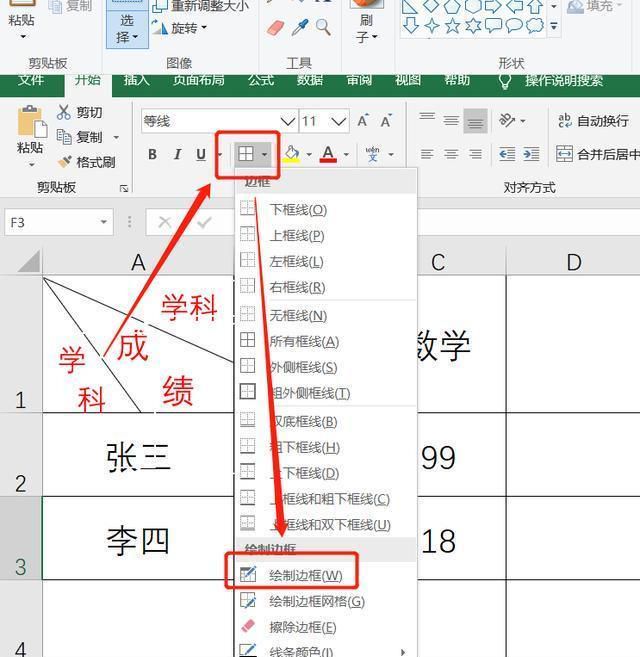640x657 pixels.
Task: Toggle bold with the B button
Action: coord(153,155)
